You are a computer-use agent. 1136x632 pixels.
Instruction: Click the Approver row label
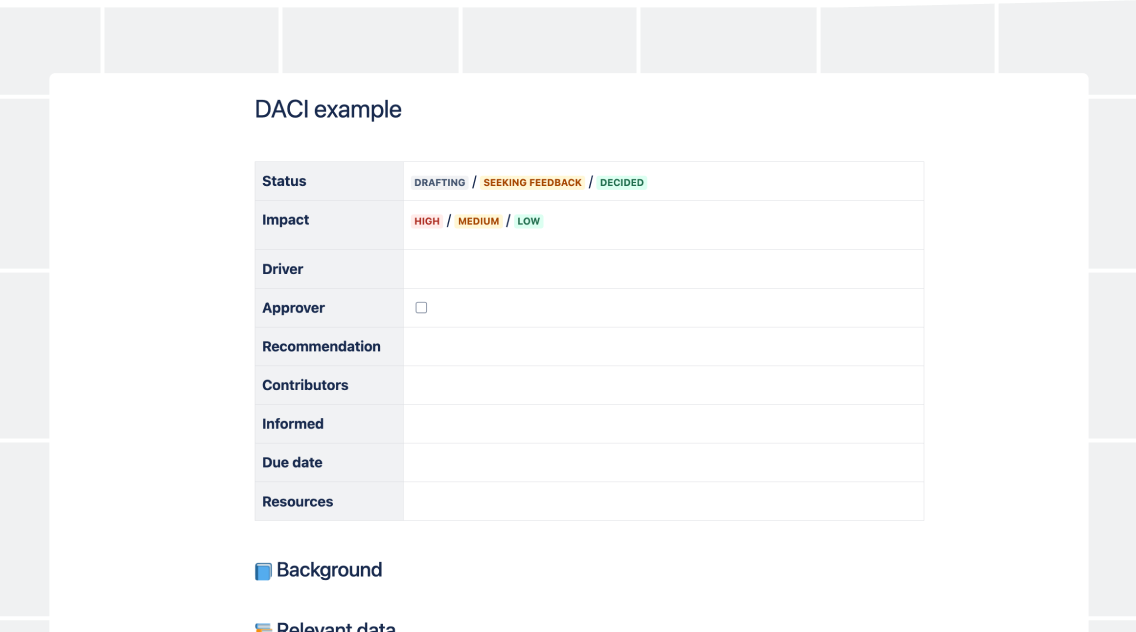(x=293, y=308)
